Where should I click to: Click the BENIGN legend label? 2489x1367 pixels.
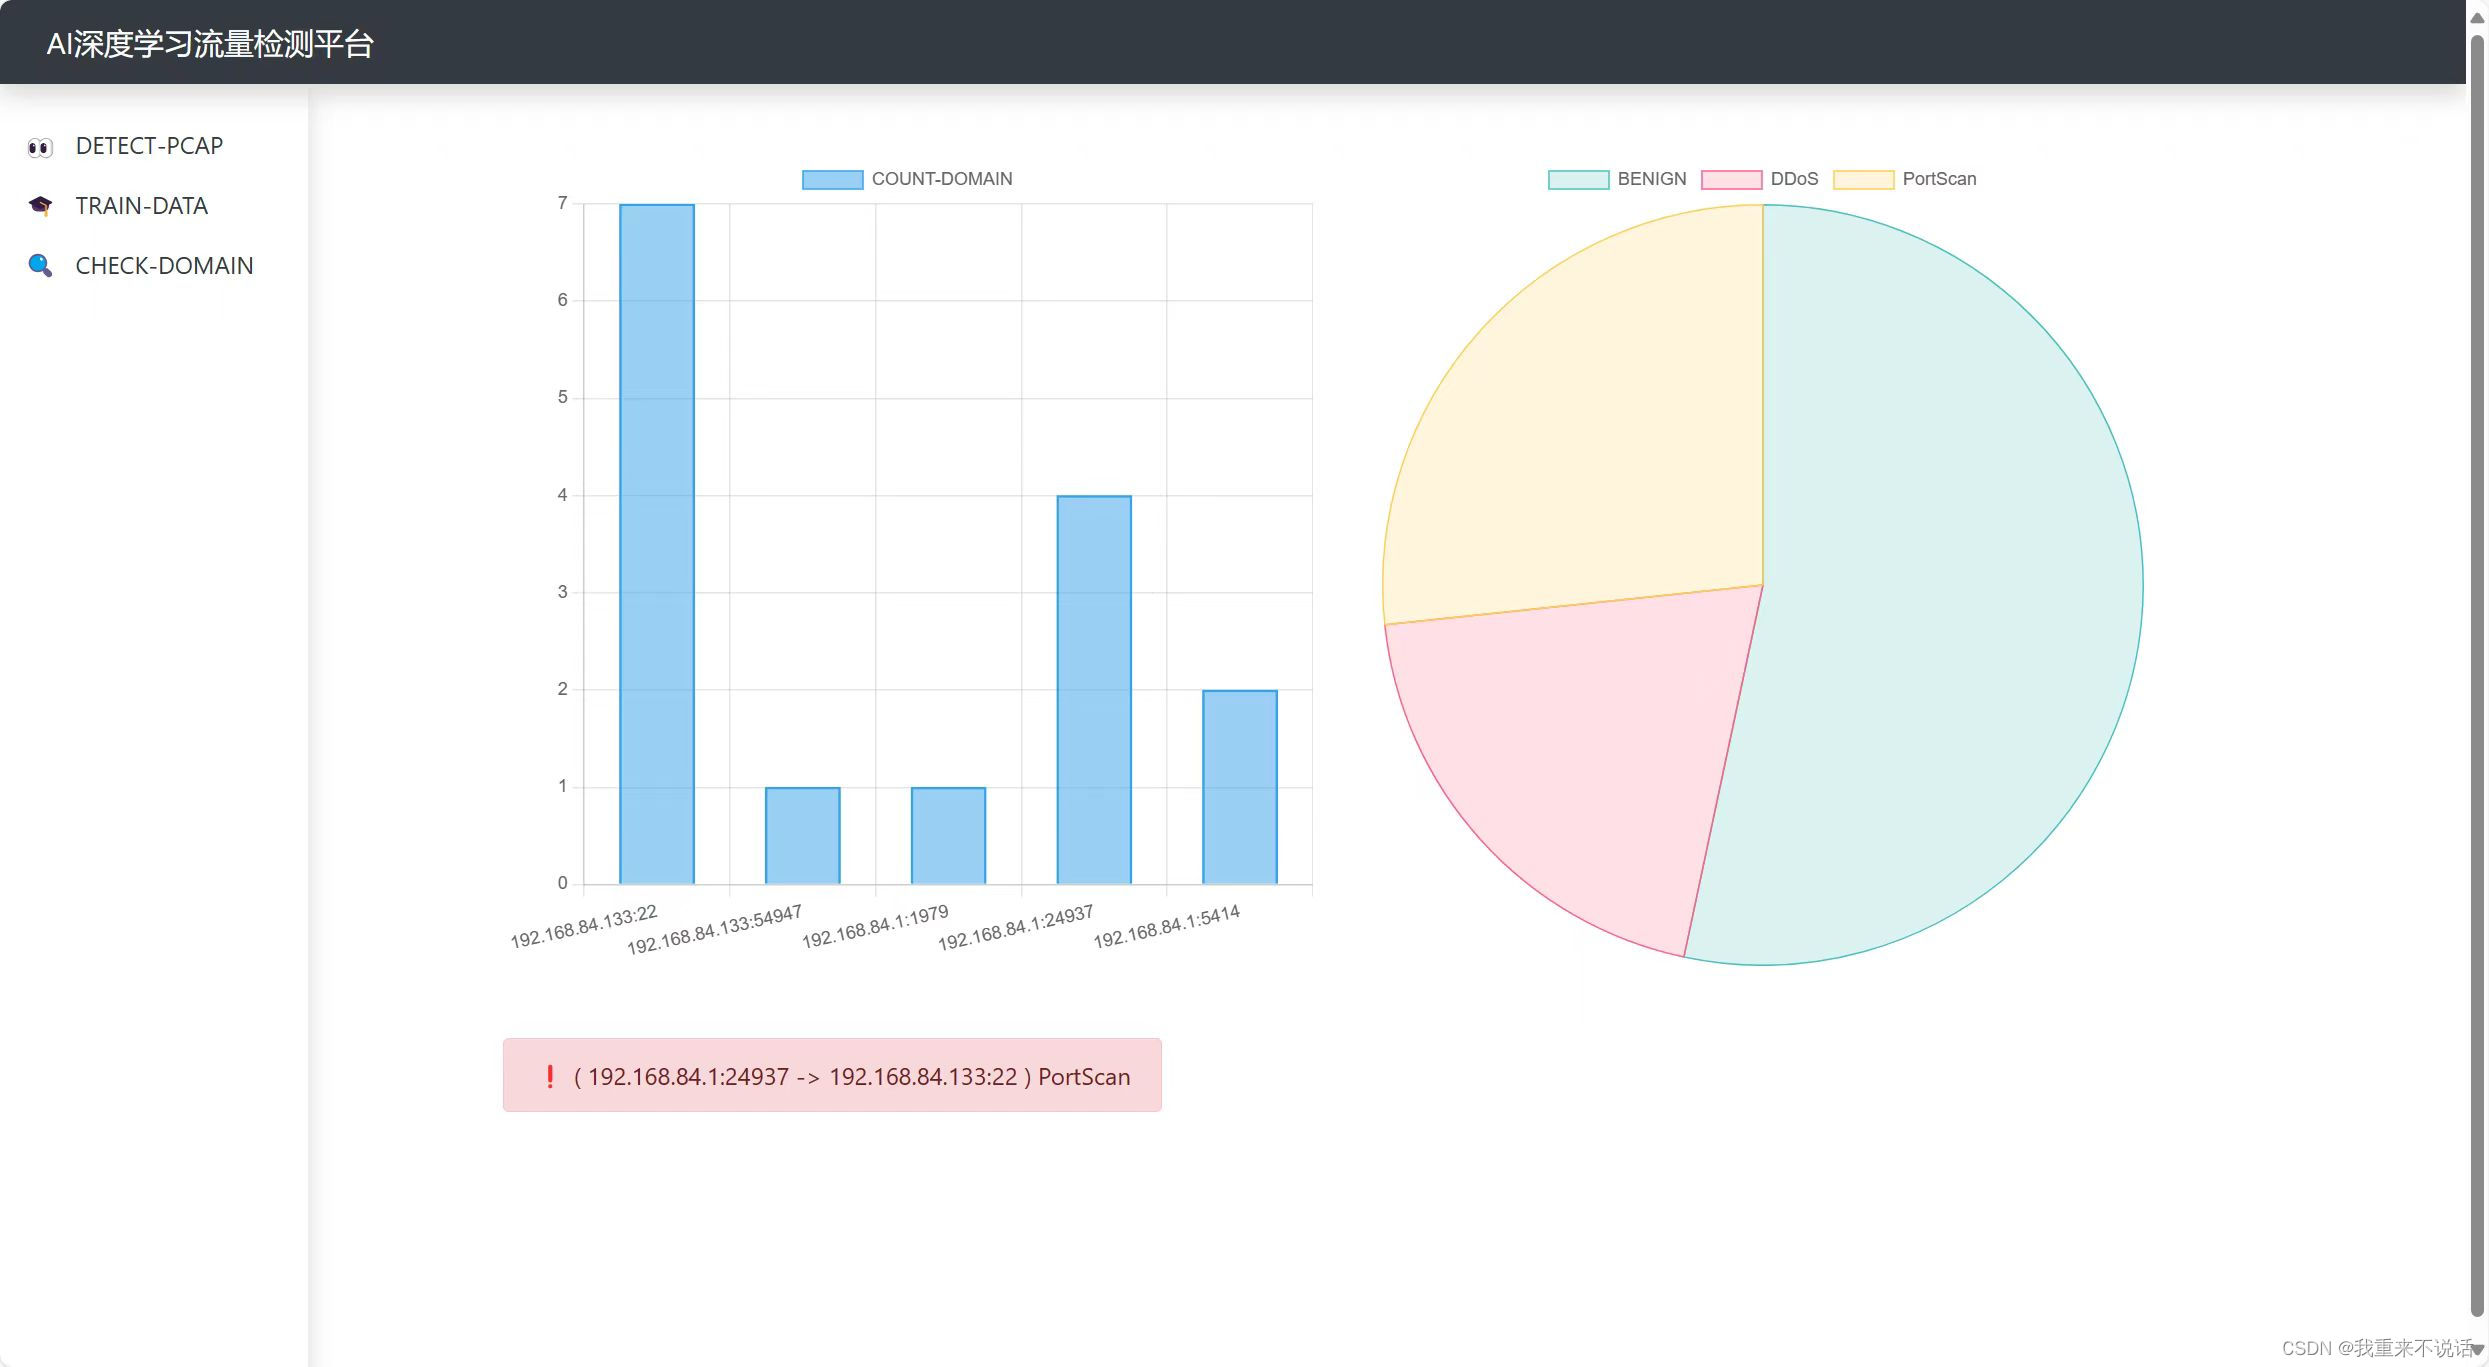point(1652,179)
